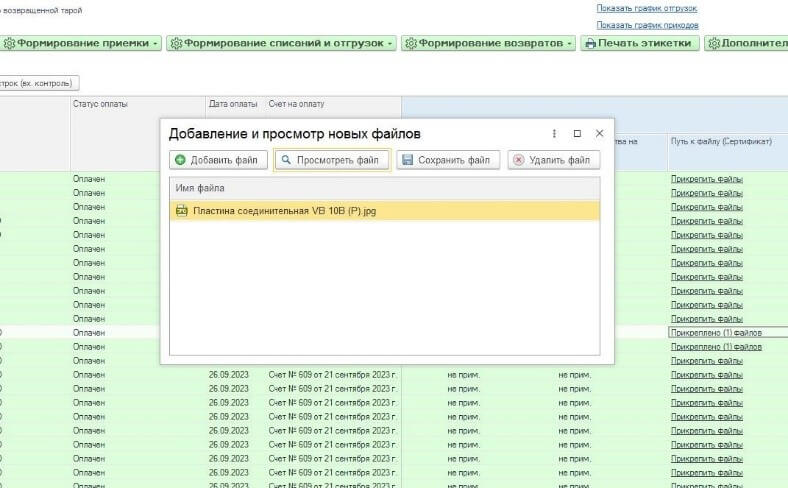Image resolution: width=788 pixels, height=488 pixels.
Task: Select file Пластина соединительная VB 10B (P).jpg
Action: [x=285, y=211]
